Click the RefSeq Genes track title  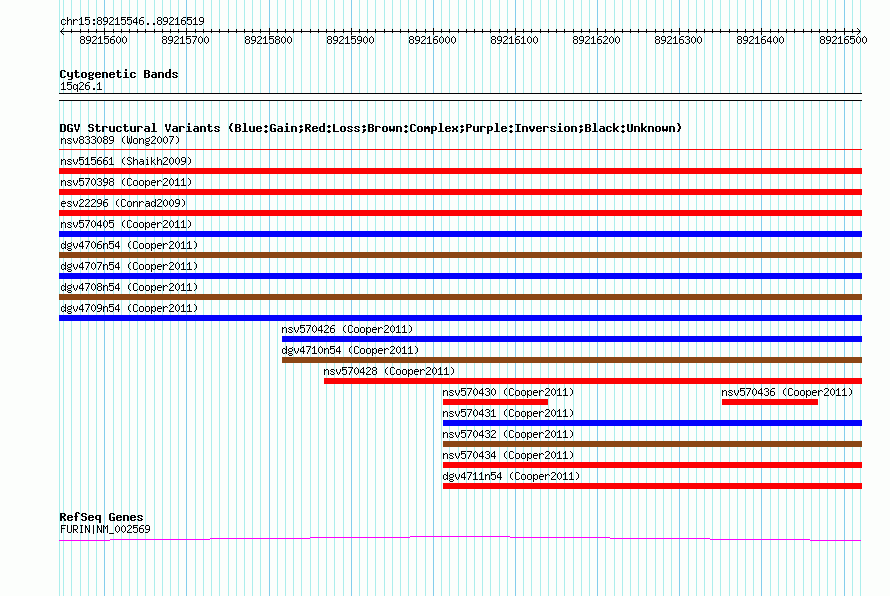(x=102, y=517)
